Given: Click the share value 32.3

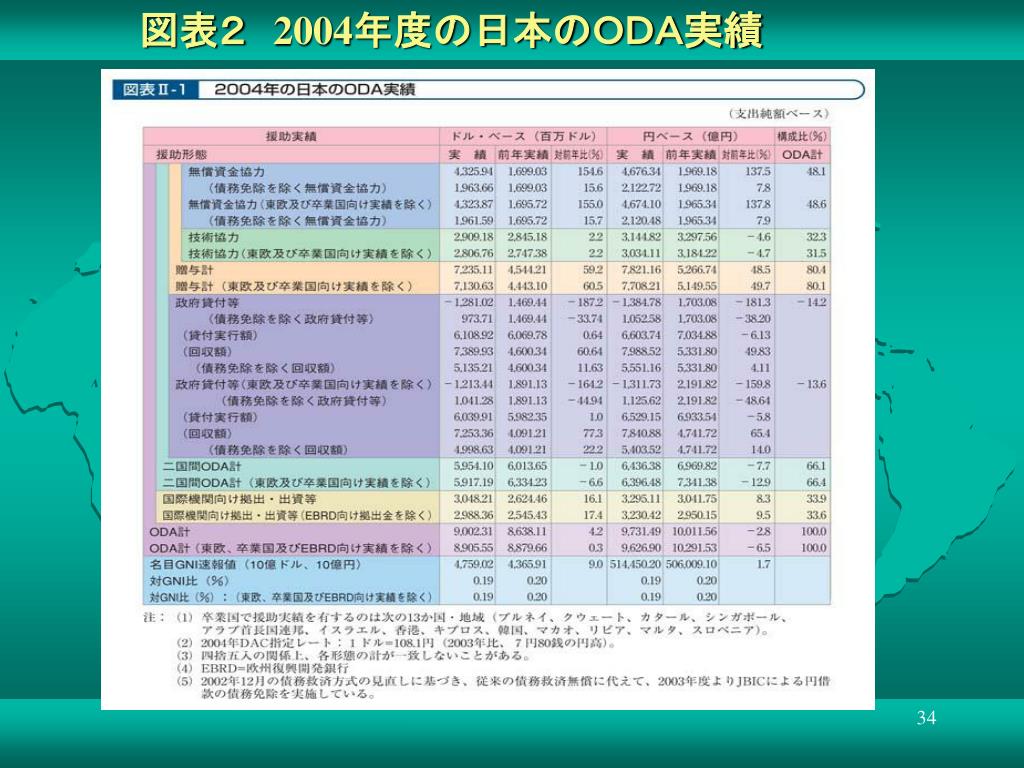Looking at the screenshot, I should click(x=816, y=237).
